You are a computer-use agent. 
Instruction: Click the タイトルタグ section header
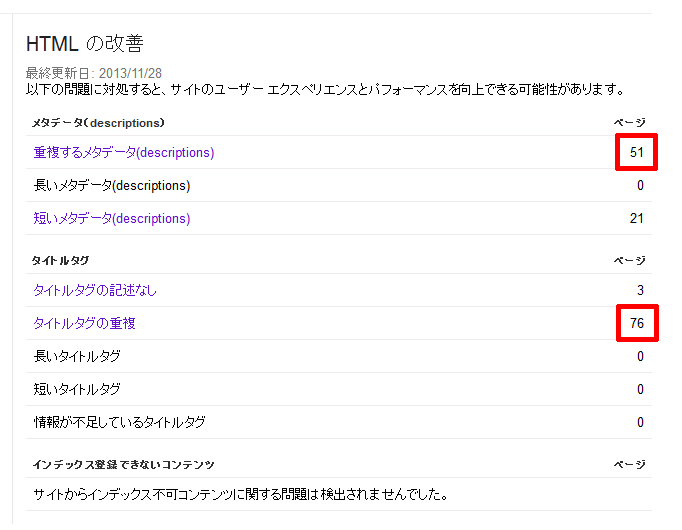(x=60, y=260)
